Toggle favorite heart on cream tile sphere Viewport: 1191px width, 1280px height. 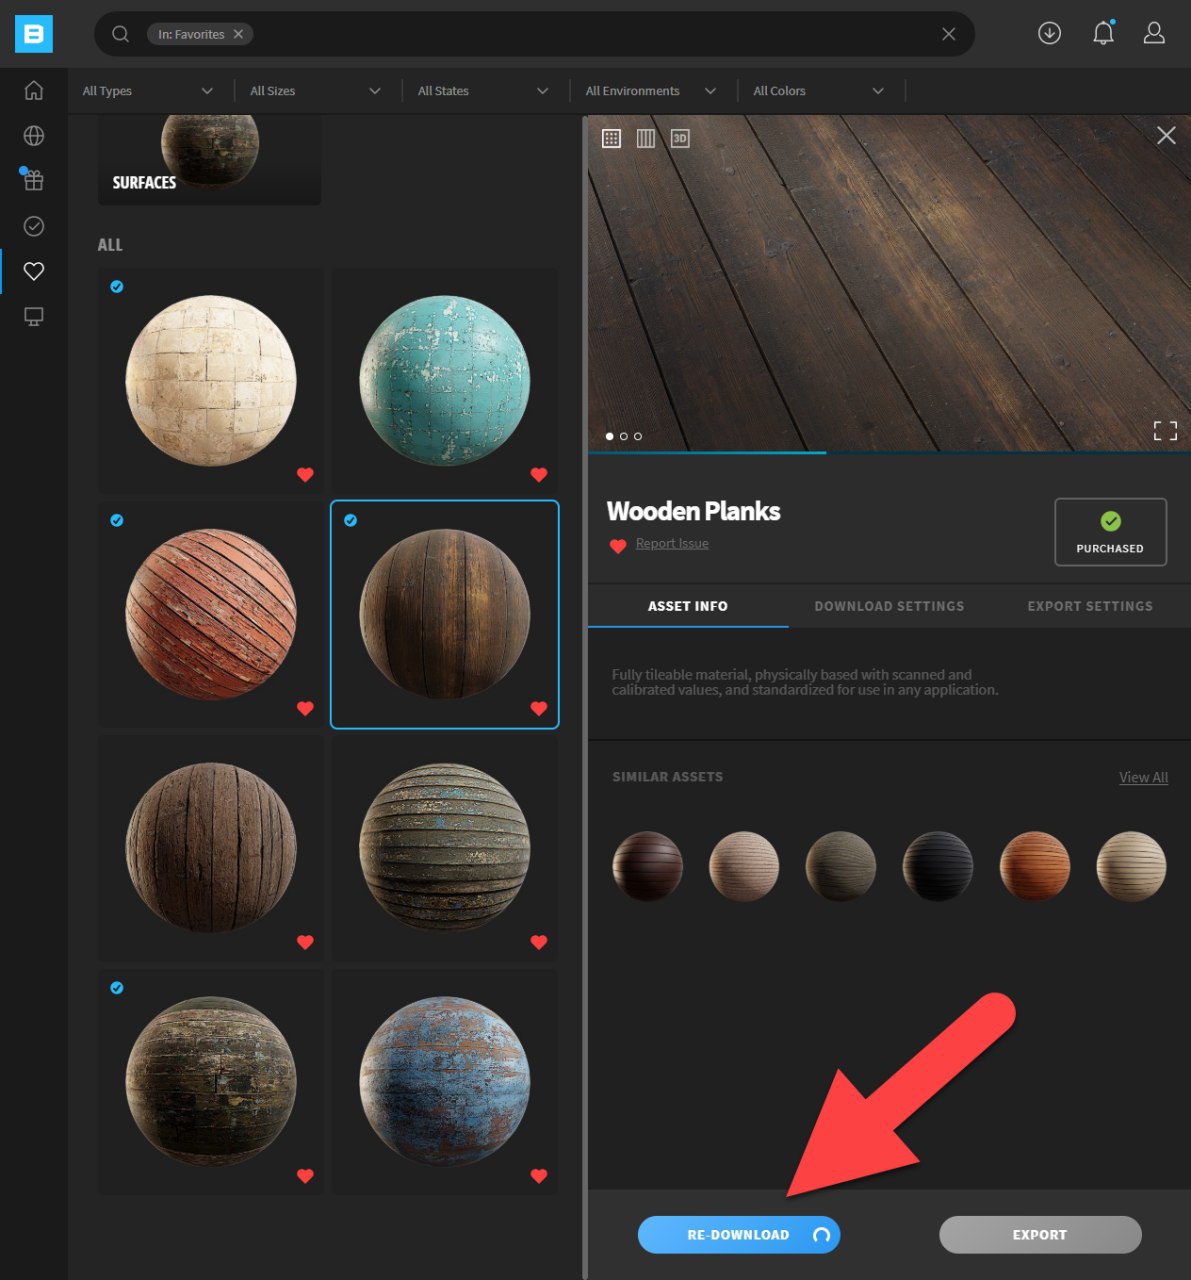point(305,475)
